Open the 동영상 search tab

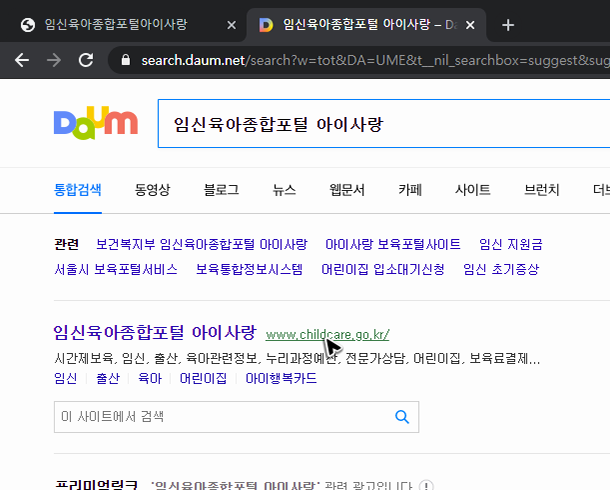152,190
